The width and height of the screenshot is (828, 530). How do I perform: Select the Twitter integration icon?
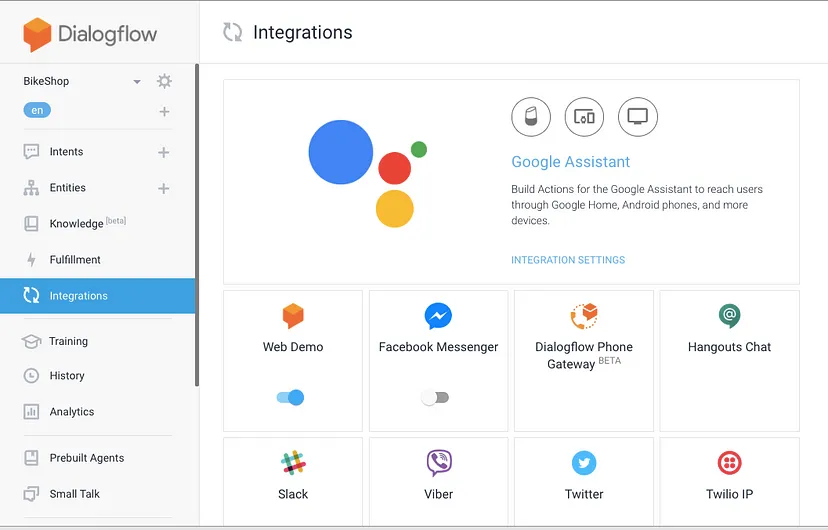[x=584, y=463]
